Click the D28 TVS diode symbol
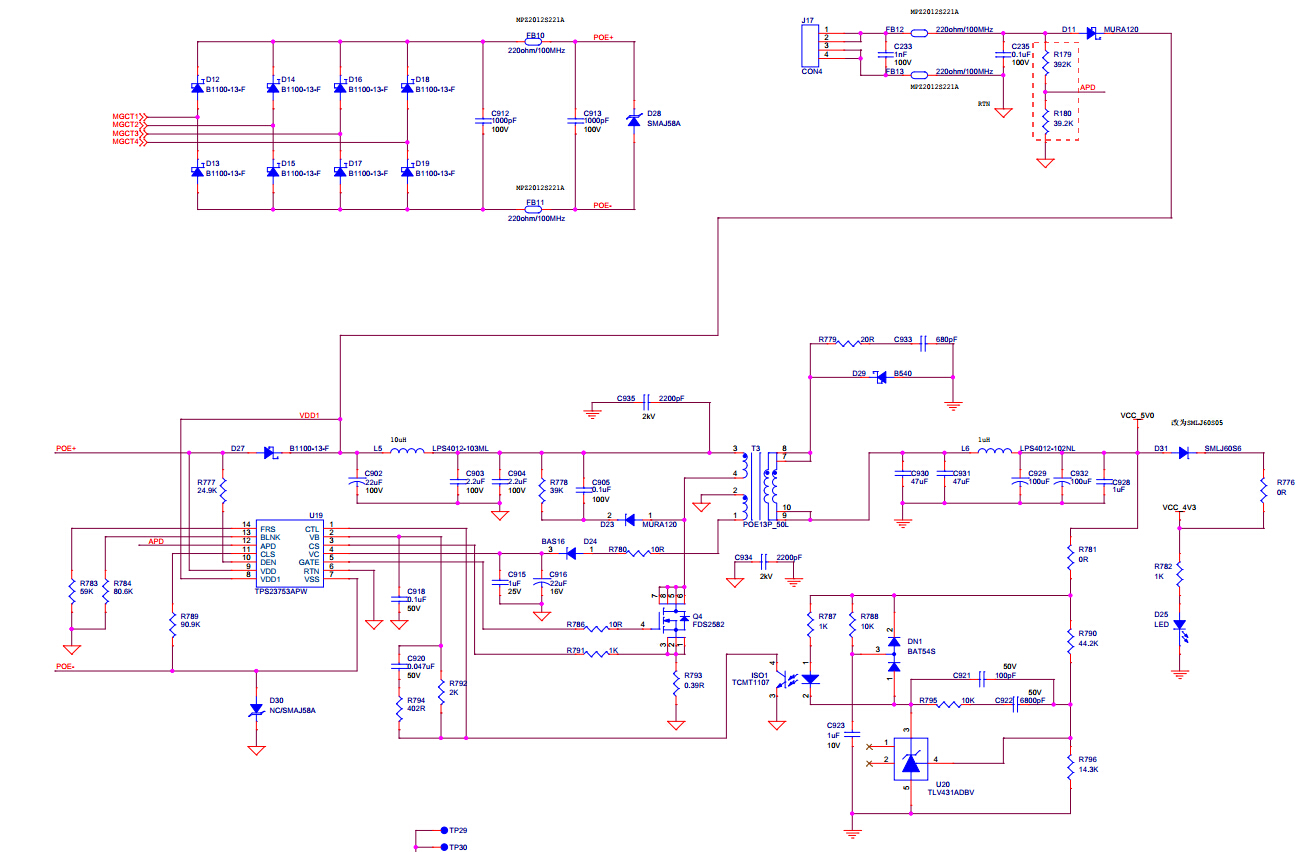 [632, 120]
